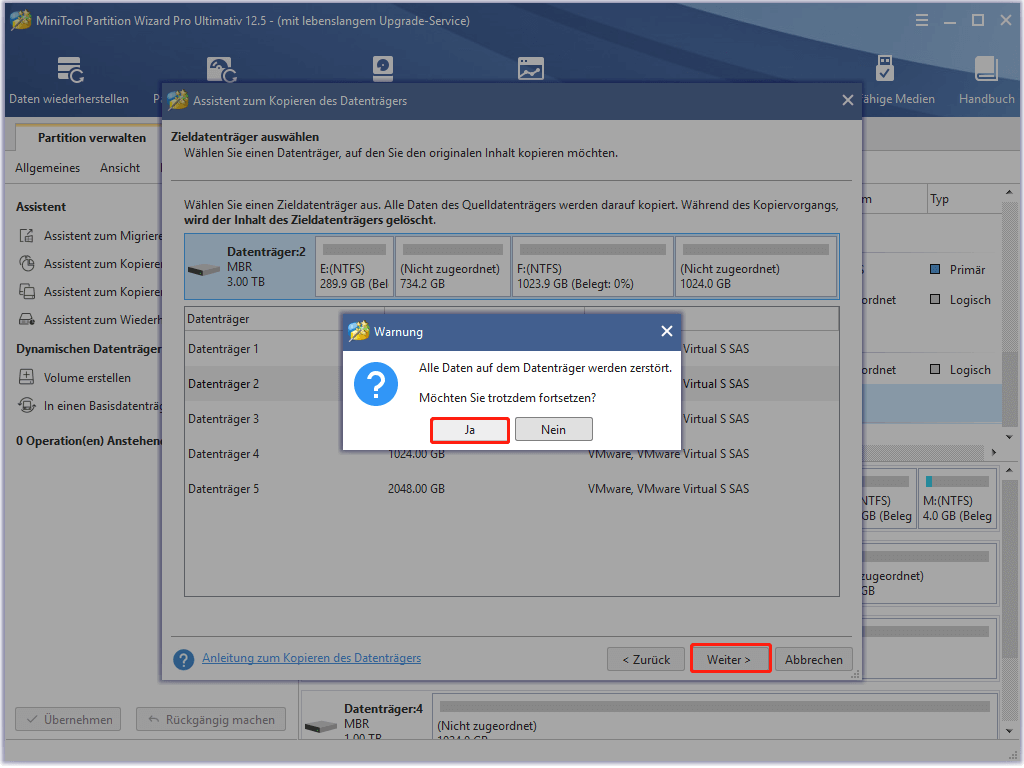Click the Zurück button
1024x768 pixels.
pyautogui.click(x=645, y=660)
